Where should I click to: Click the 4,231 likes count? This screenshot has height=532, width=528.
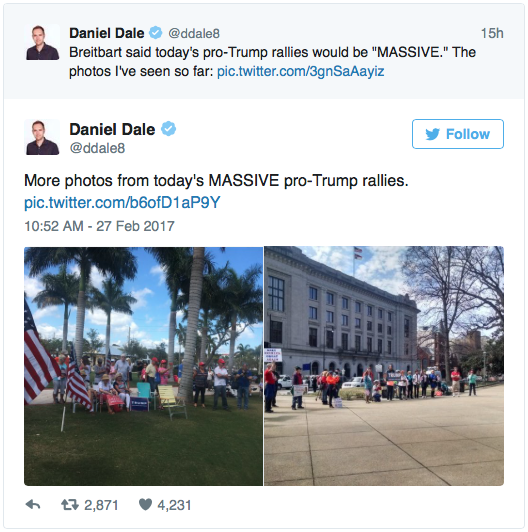pos(174,505)
